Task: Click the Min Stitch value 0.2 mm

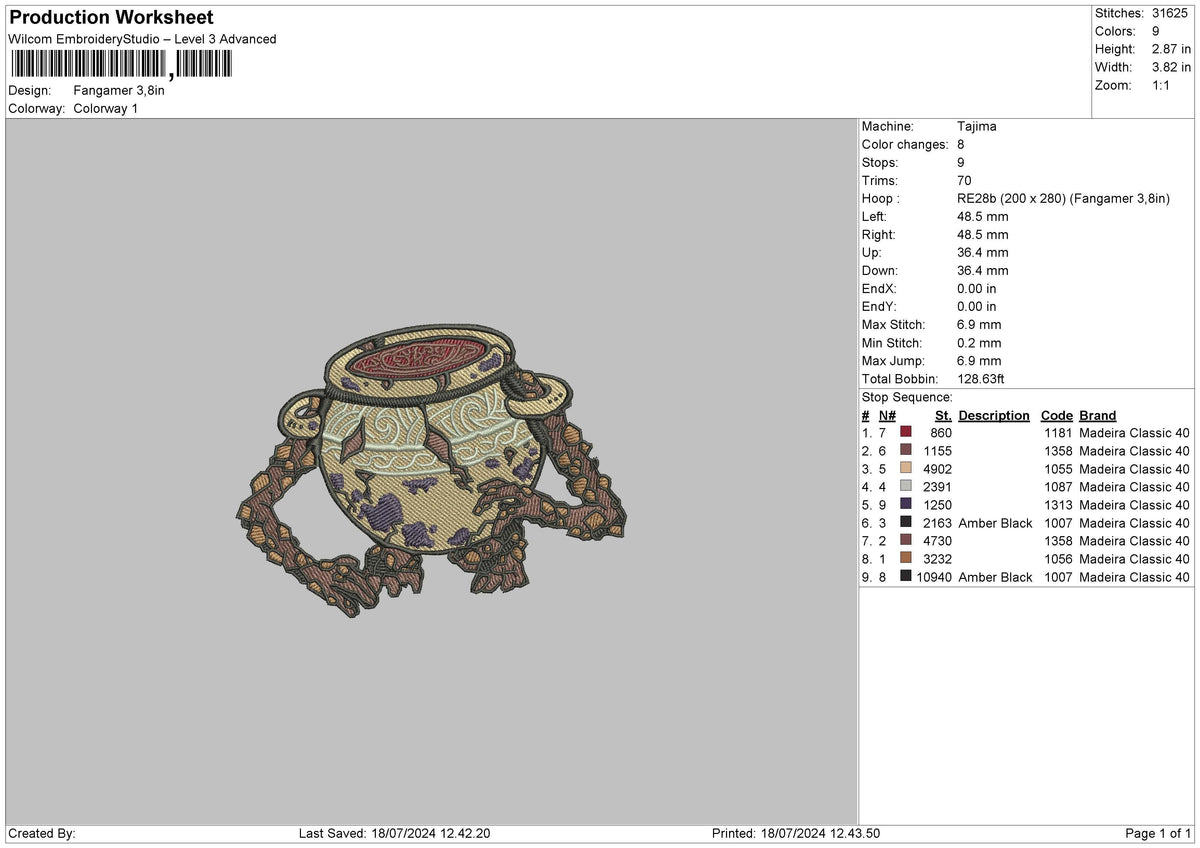Action: 979,342
